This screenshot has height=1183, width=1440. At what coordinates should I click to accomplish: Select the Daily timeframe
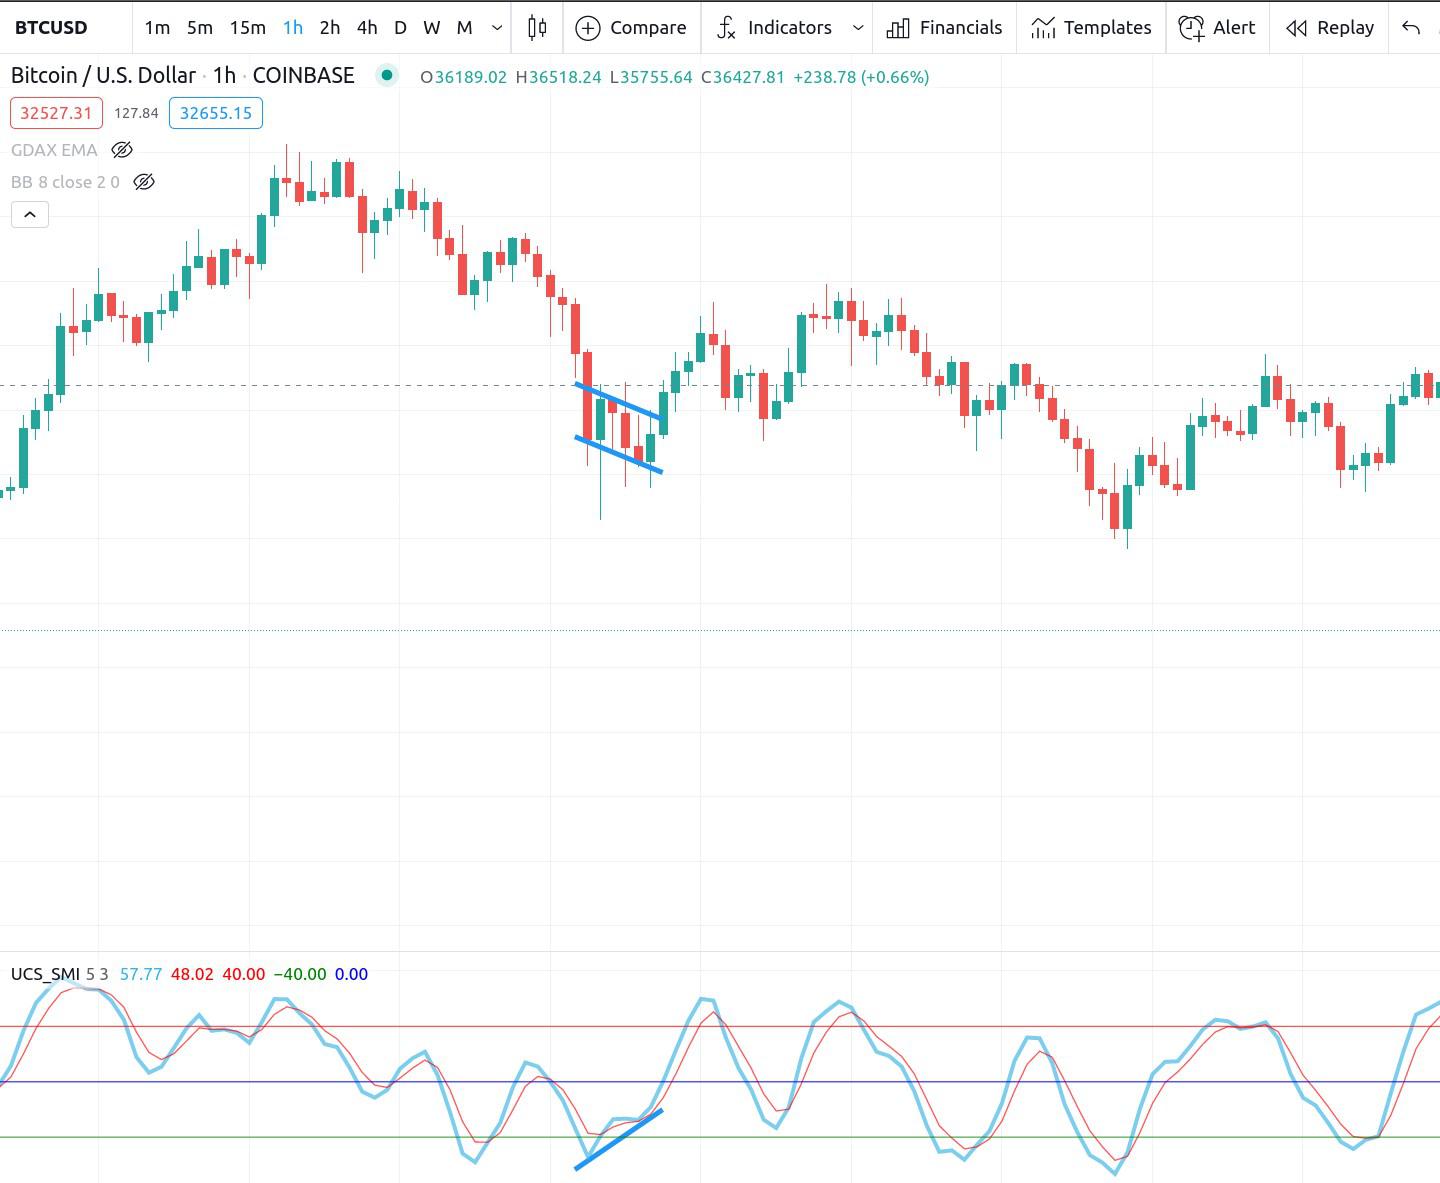pyautogui.click(x=400, y=28)
